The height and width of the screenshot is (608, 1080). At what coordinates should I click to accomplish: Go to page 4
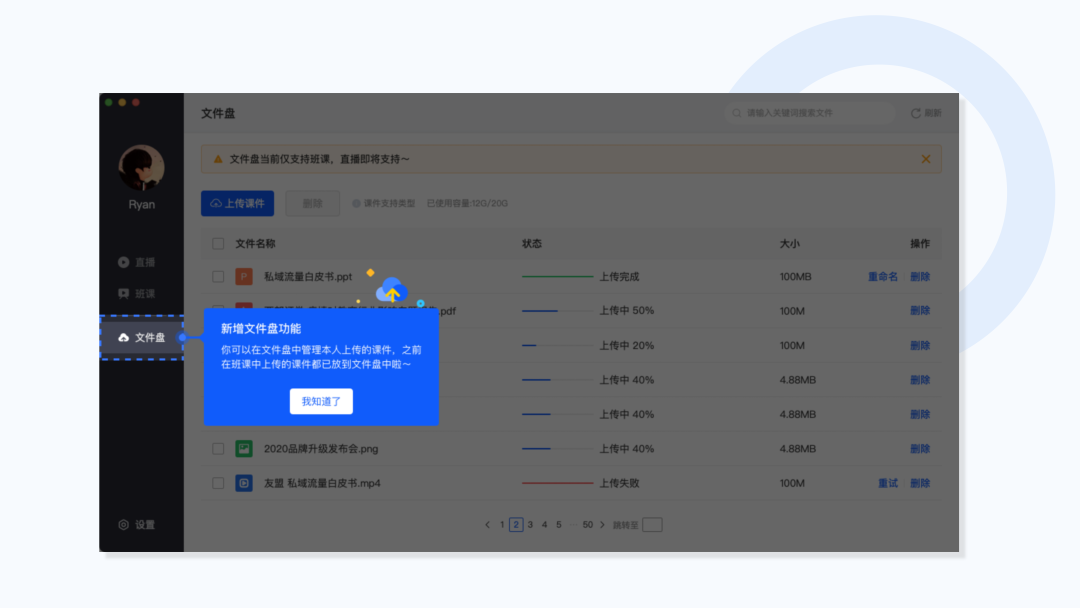pyautogui.click(x=545, y=525)
